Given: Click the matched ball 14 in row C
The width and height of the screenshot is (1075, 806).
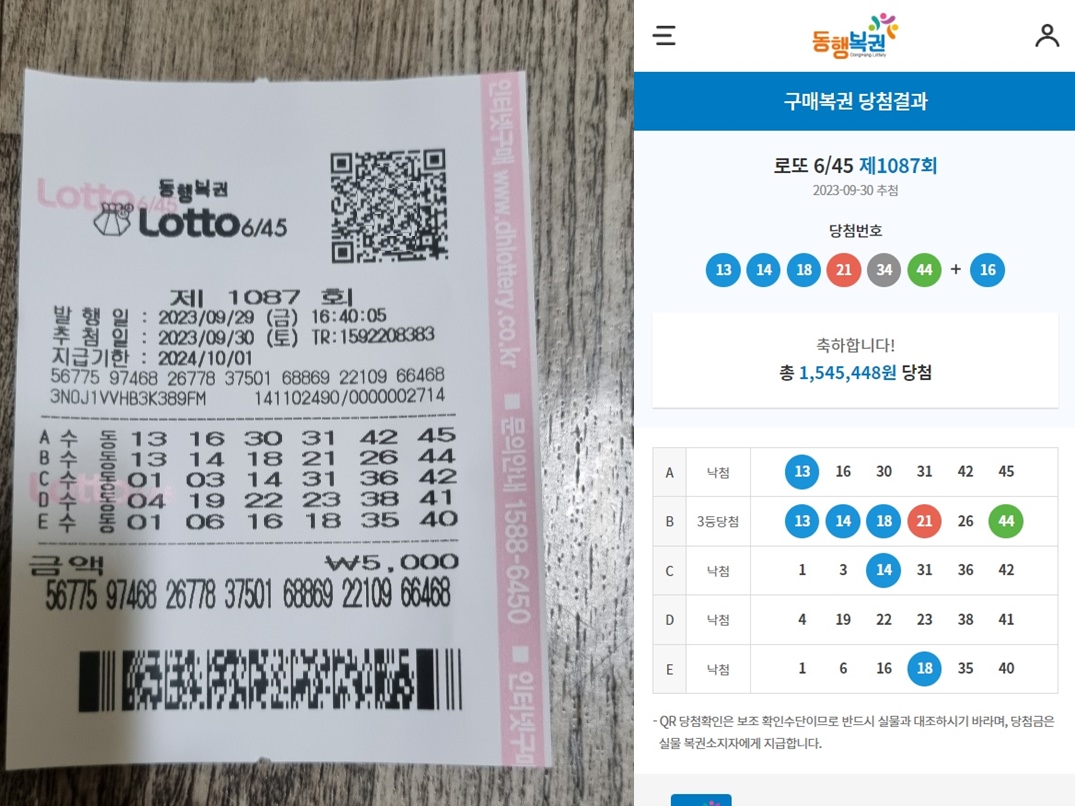Looking at the screenshot, I should pyautogui.click(x=884, y=570).
